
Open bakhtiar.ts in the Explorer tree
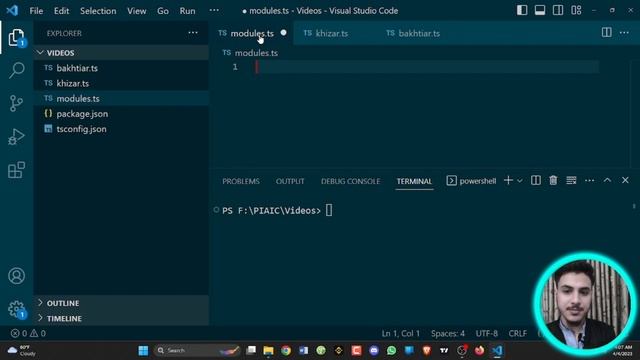coord(122,68)
